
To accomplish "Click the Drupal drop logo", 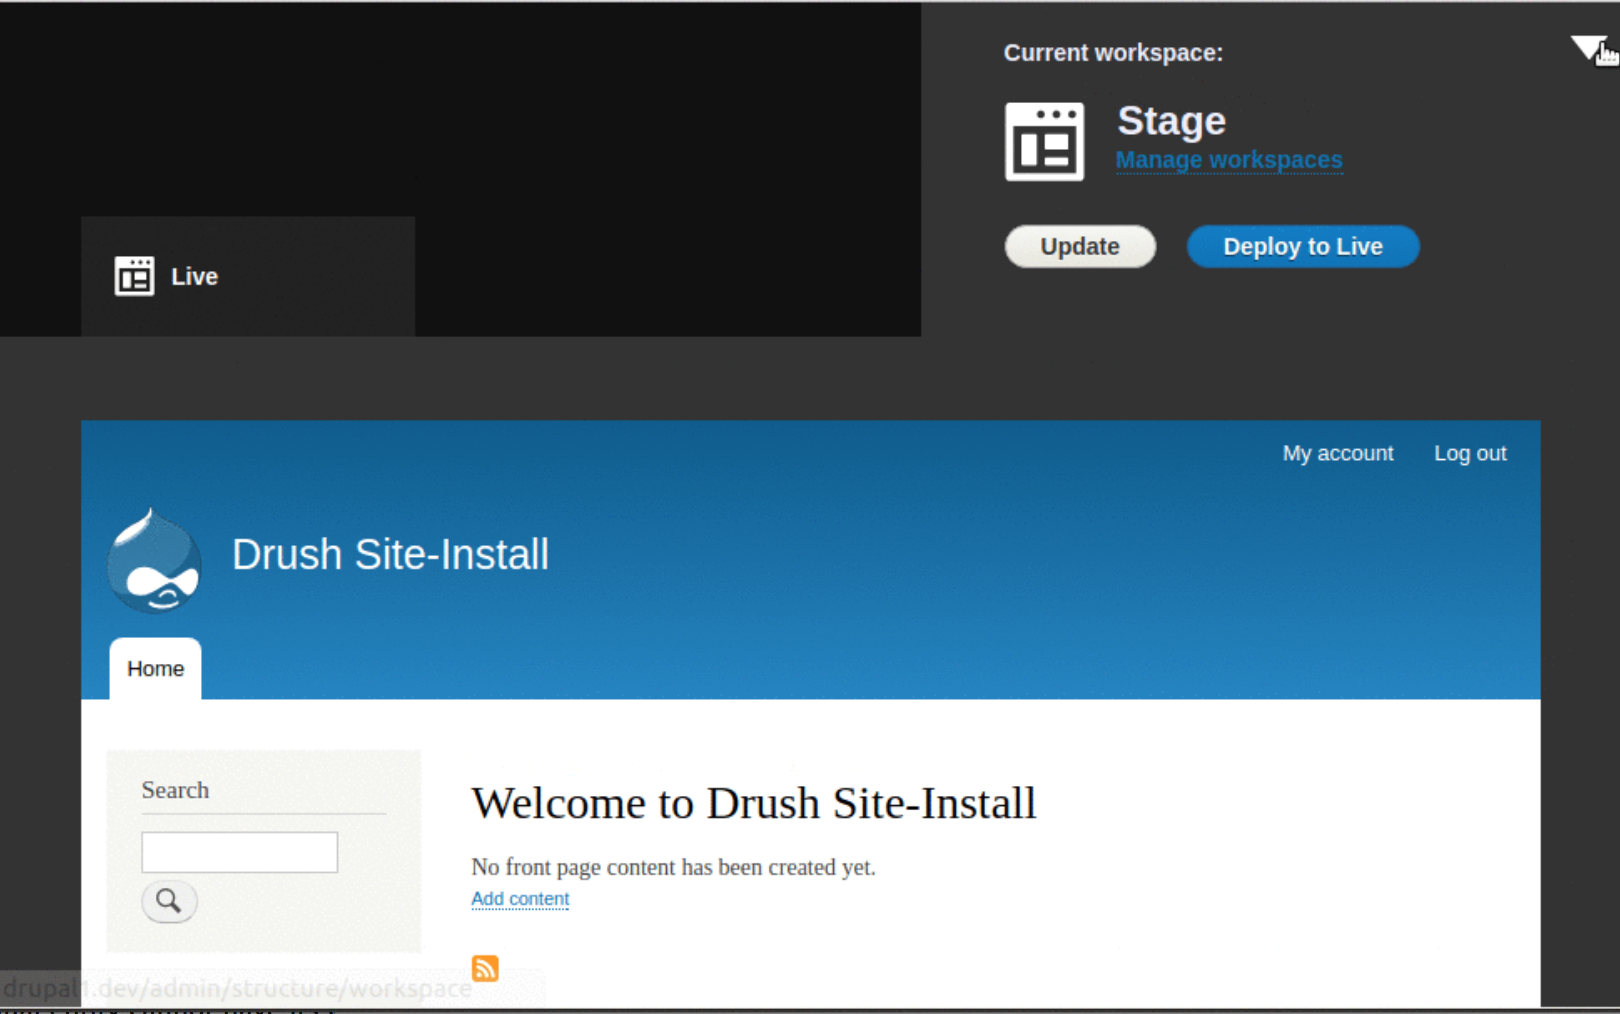I will [154, 559].
